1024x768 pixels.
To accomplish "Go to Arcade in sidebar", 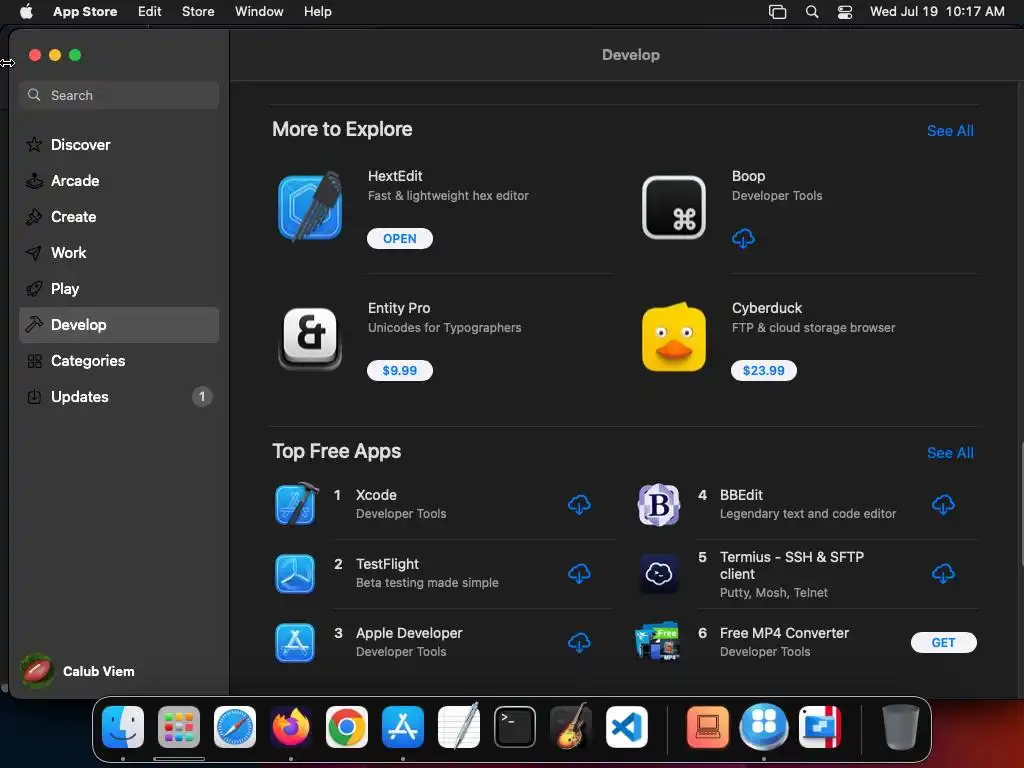I will tap(119, 180).
